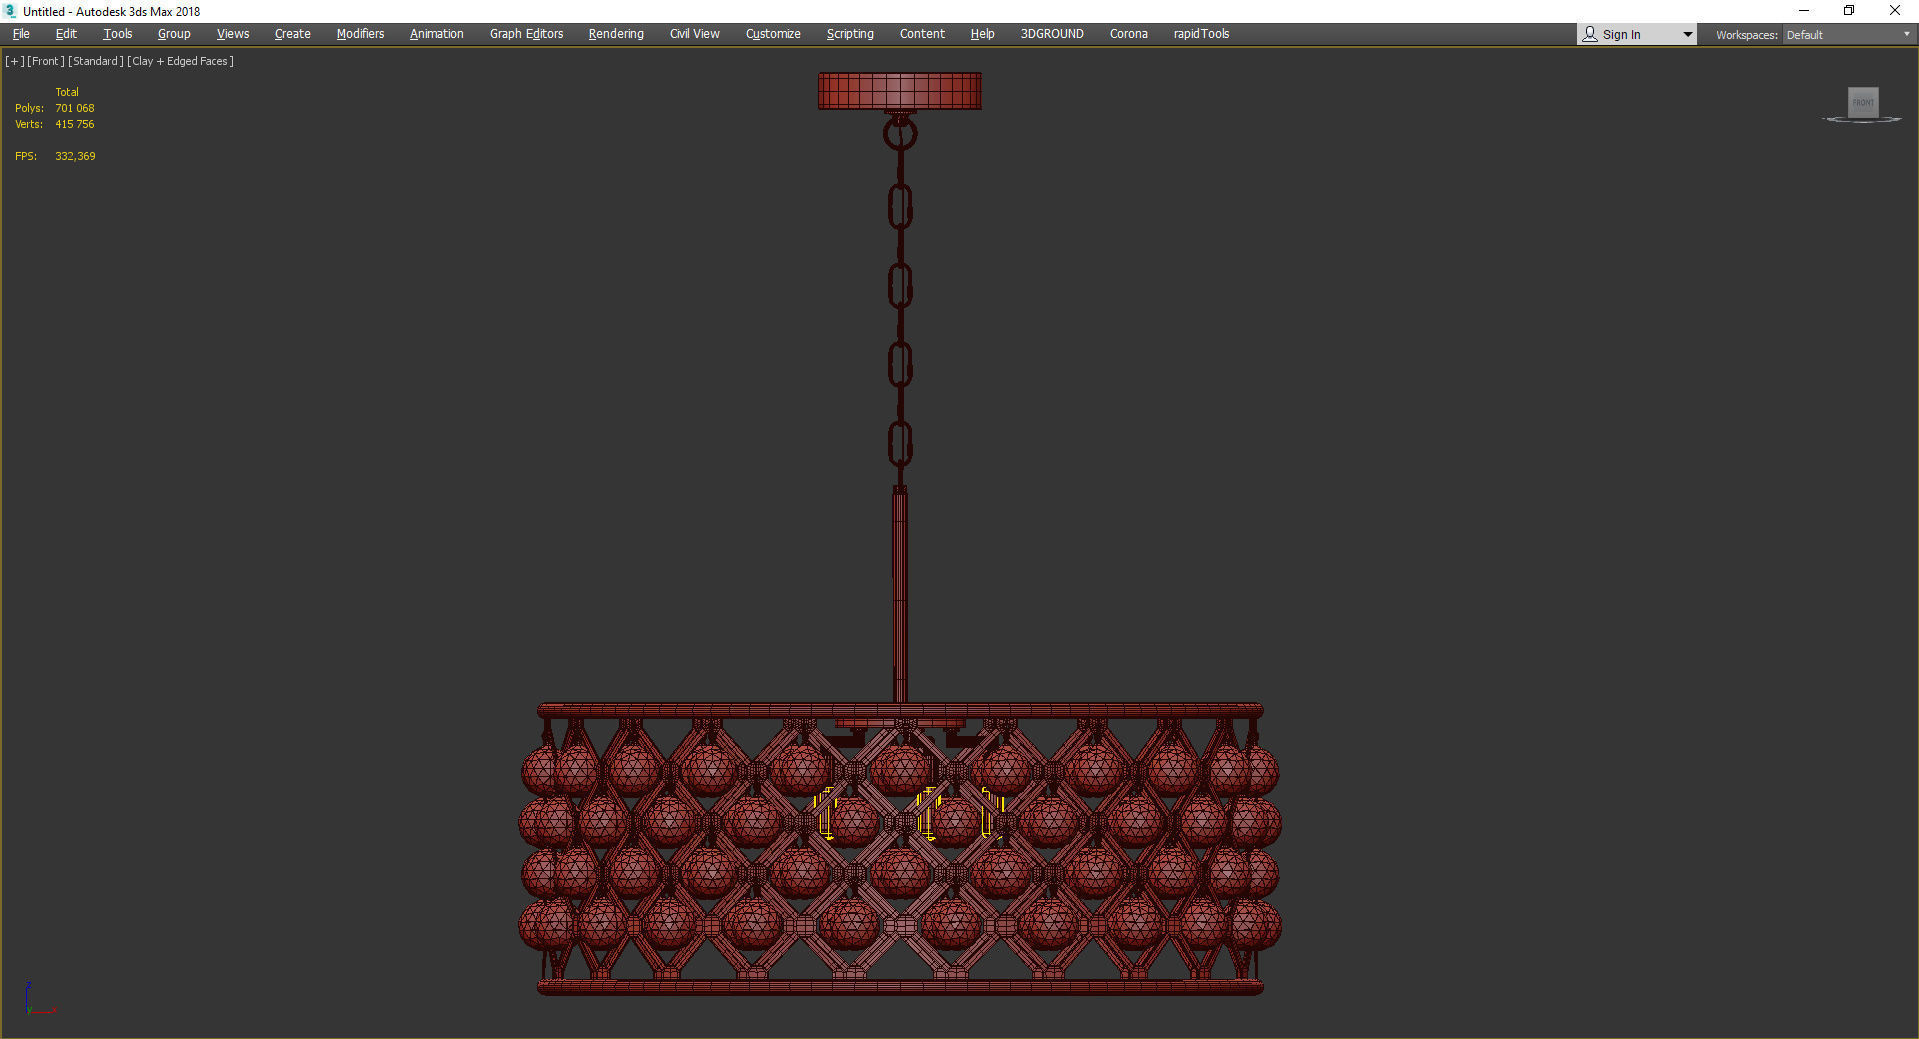Open the [Standard] viewport quality menu
The width and height of the screenshot is (1919, 1039).
pyautogui.click(x=96, y=61)
